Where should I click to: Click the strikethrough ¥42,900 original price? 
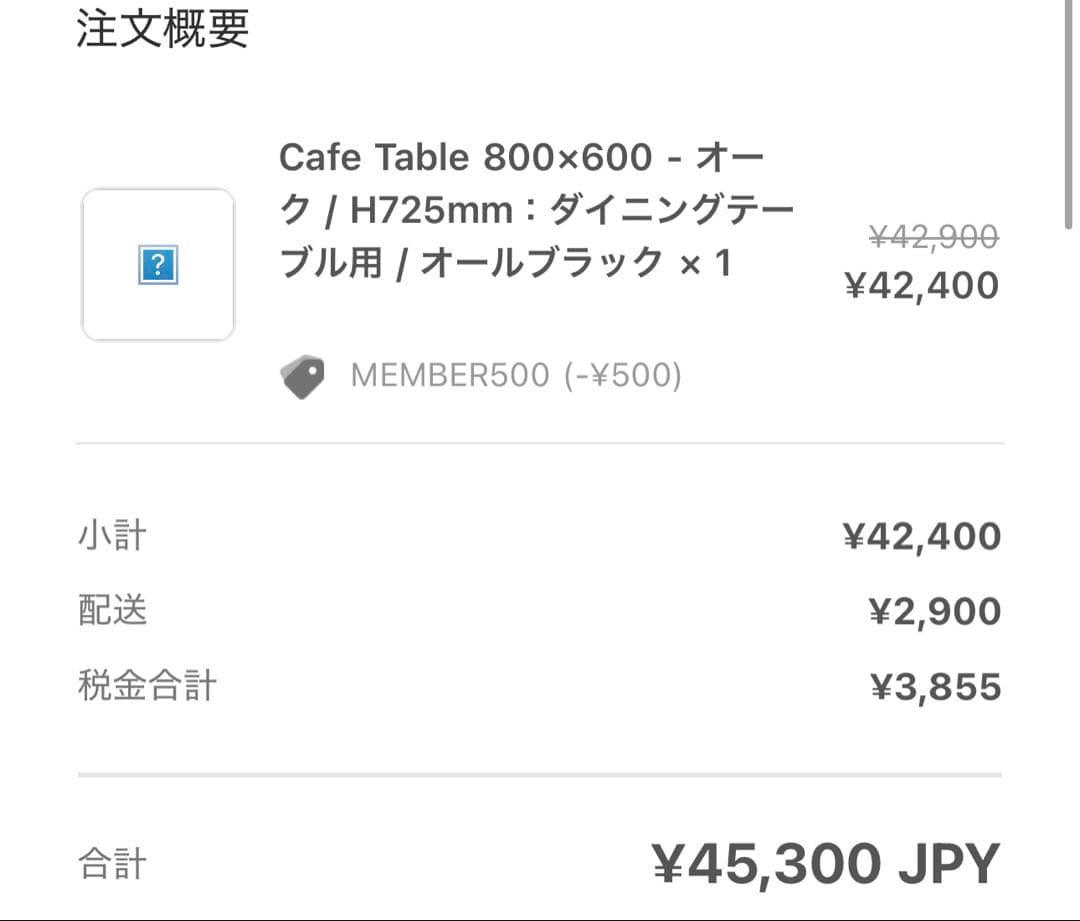[933, 237]
